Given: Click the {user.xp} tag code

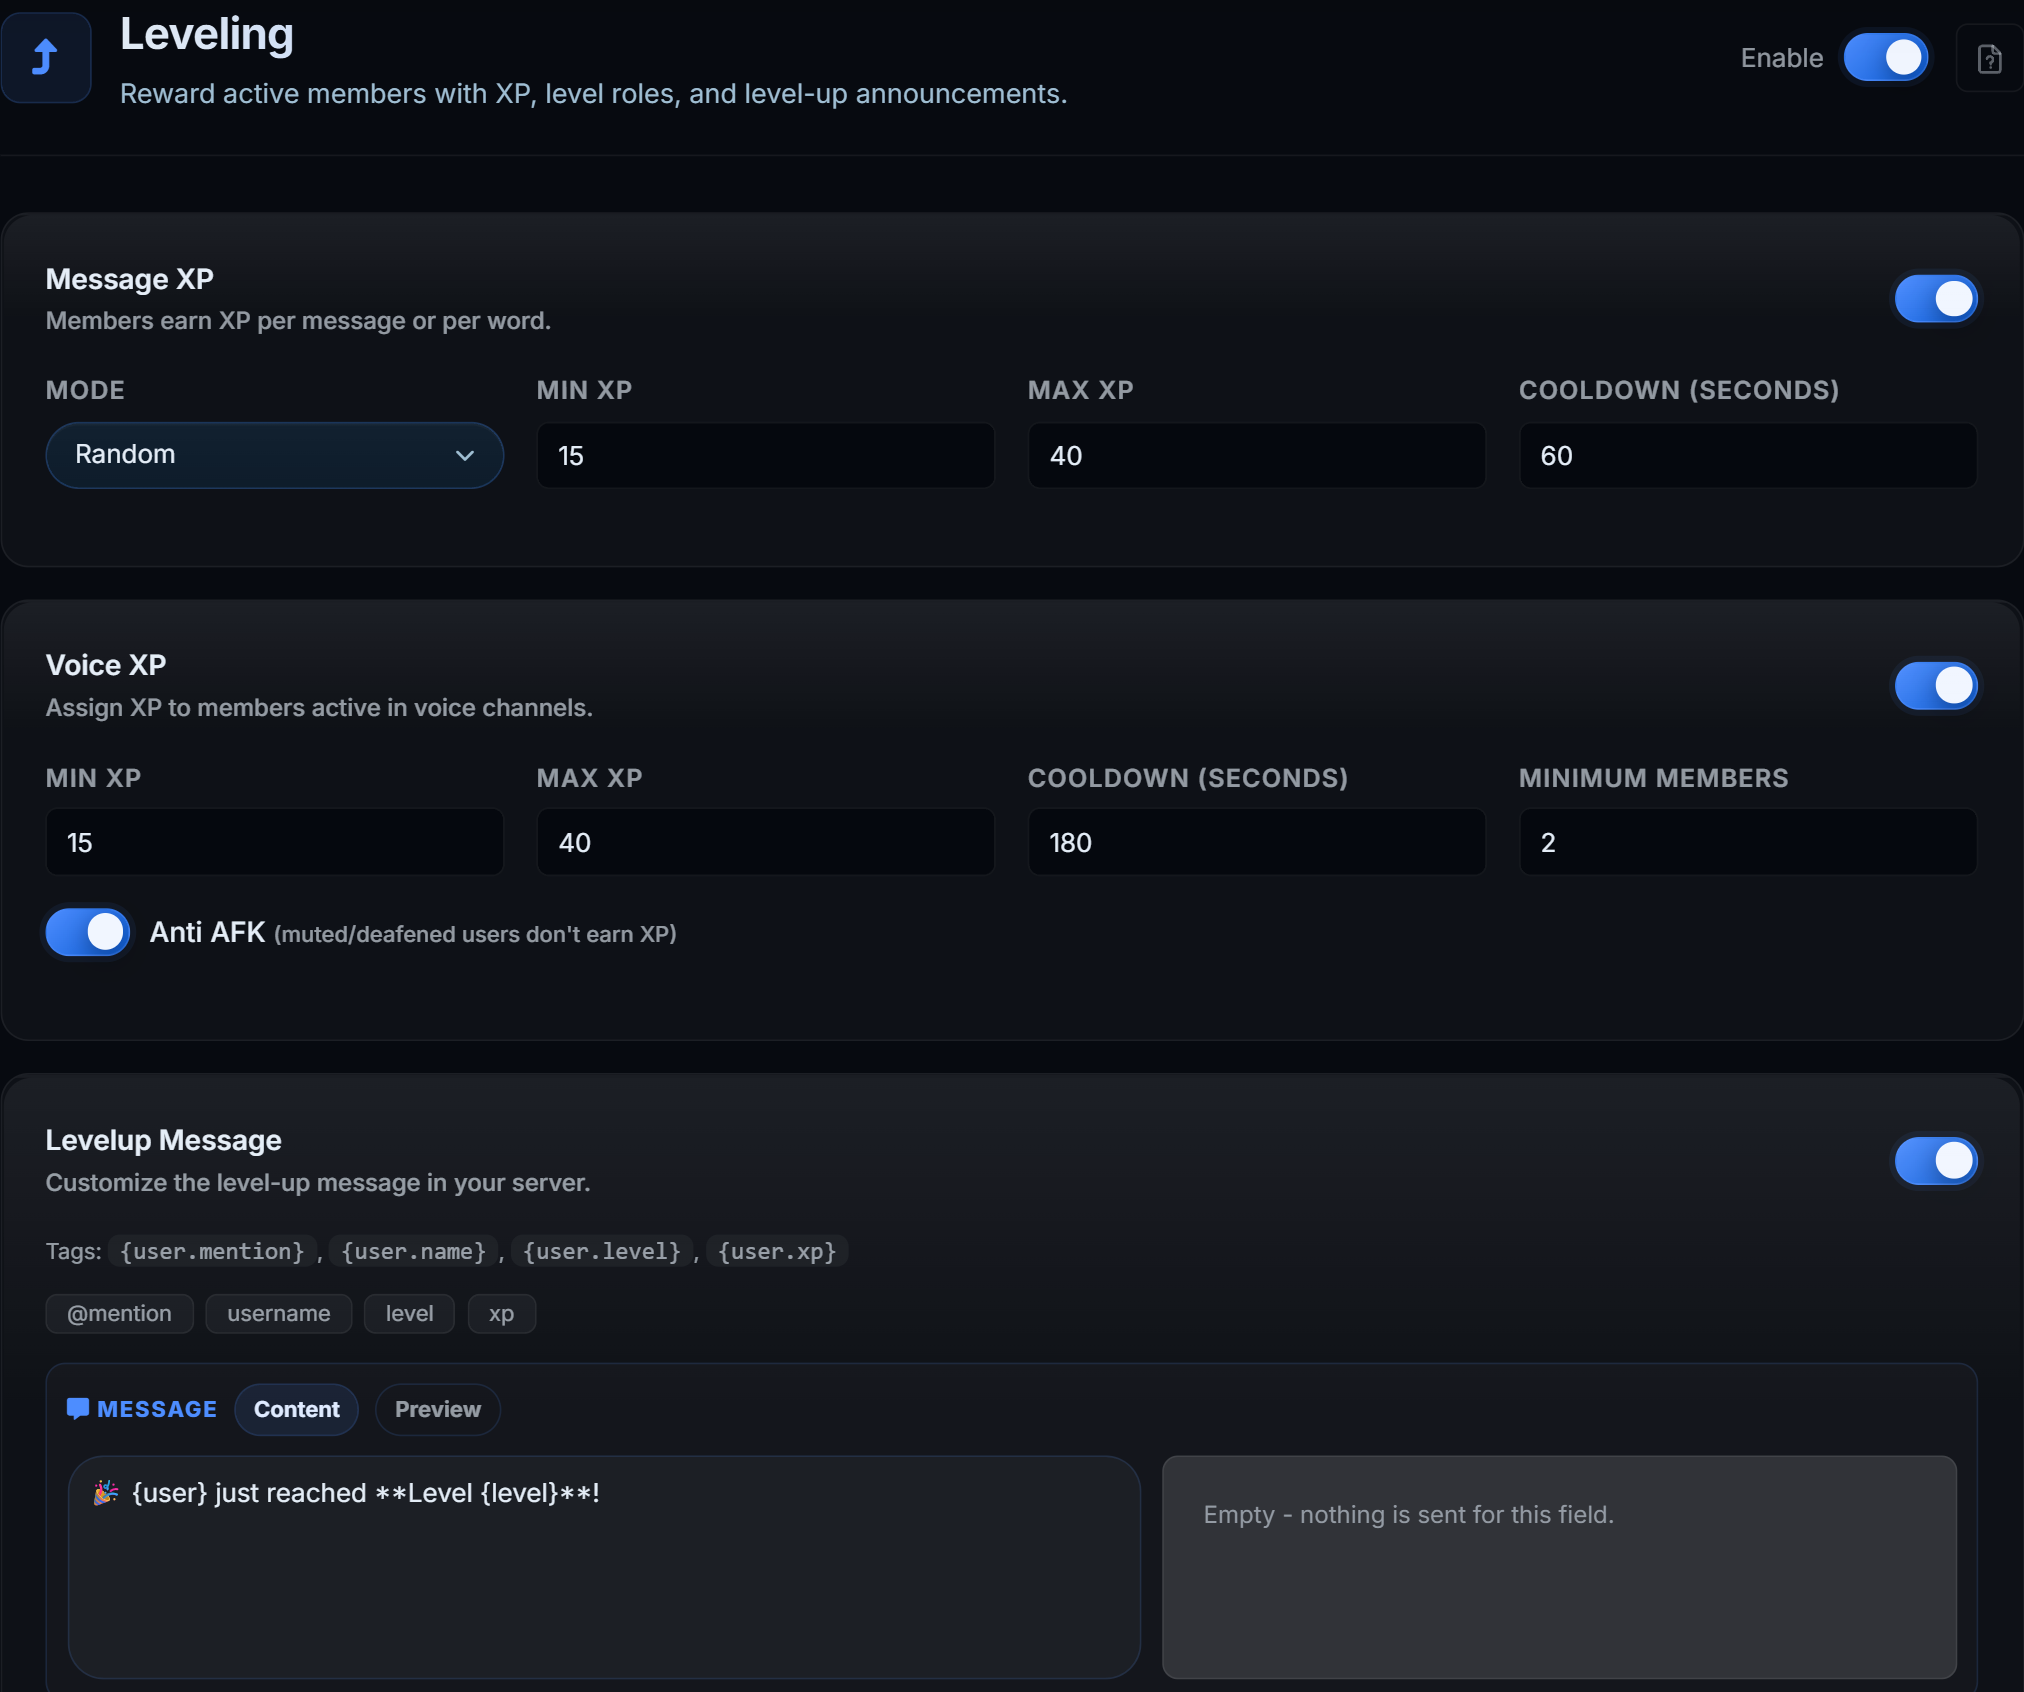Looking at the screenshot, I should [777, 1252].
